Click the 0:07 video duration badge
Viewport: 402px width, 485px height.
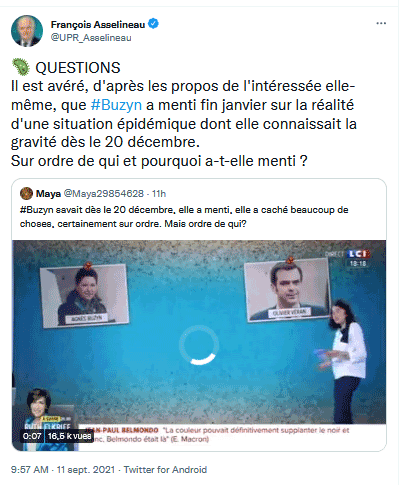tap(32, 436)
